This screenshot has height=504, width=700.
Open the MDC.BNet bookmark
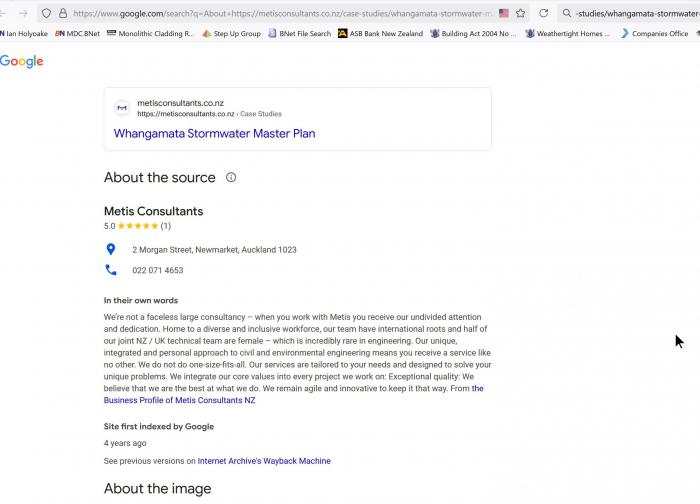click(x=78, y=33)
